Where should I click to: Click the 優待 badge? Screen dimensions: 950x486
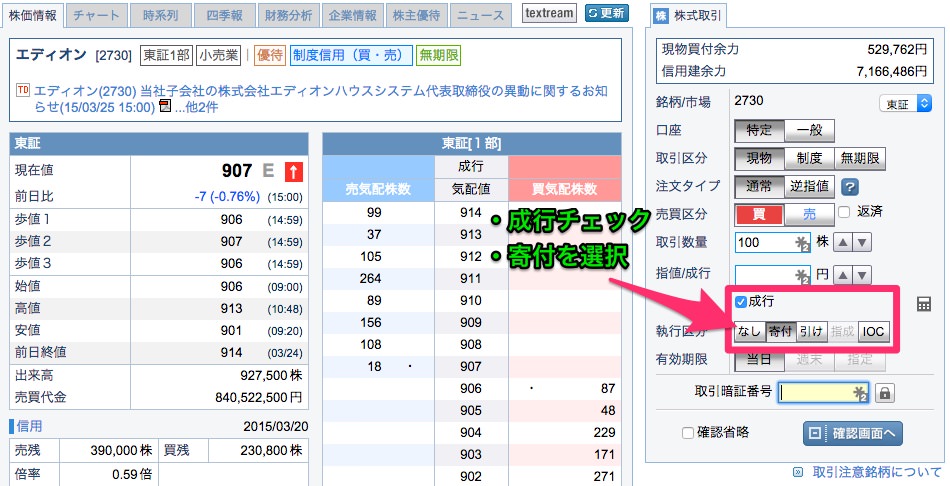270,55
